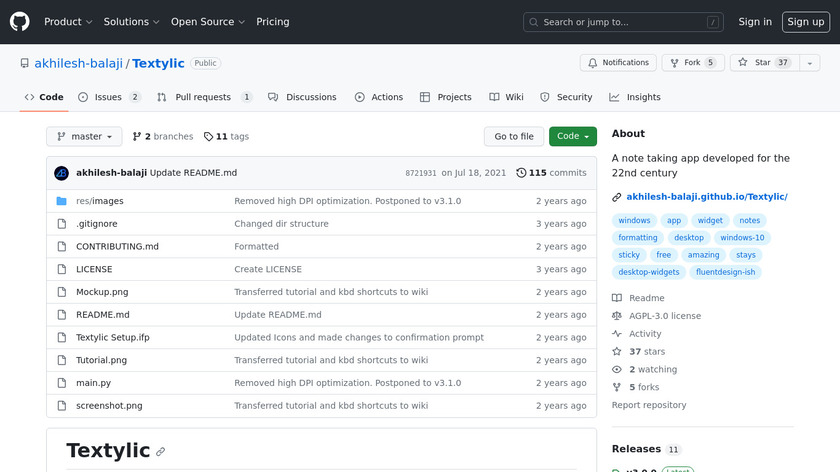The image size is (840, 472).
Task: Open the akhilesh-balaji.github.io/Textylic link
Action: tap(706, 197)
